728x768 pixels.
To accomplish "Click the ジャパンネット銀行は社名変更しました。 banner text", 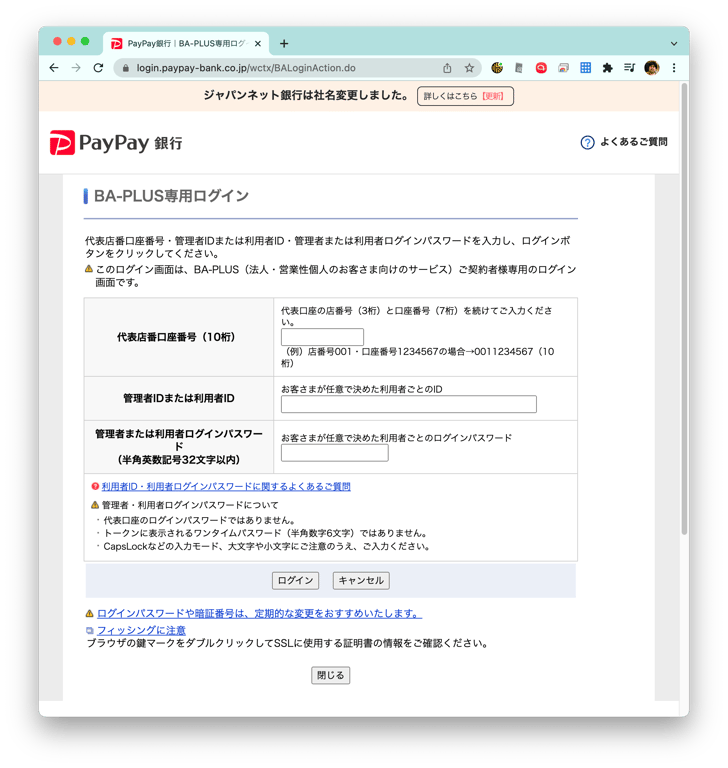I will (306, 96).
